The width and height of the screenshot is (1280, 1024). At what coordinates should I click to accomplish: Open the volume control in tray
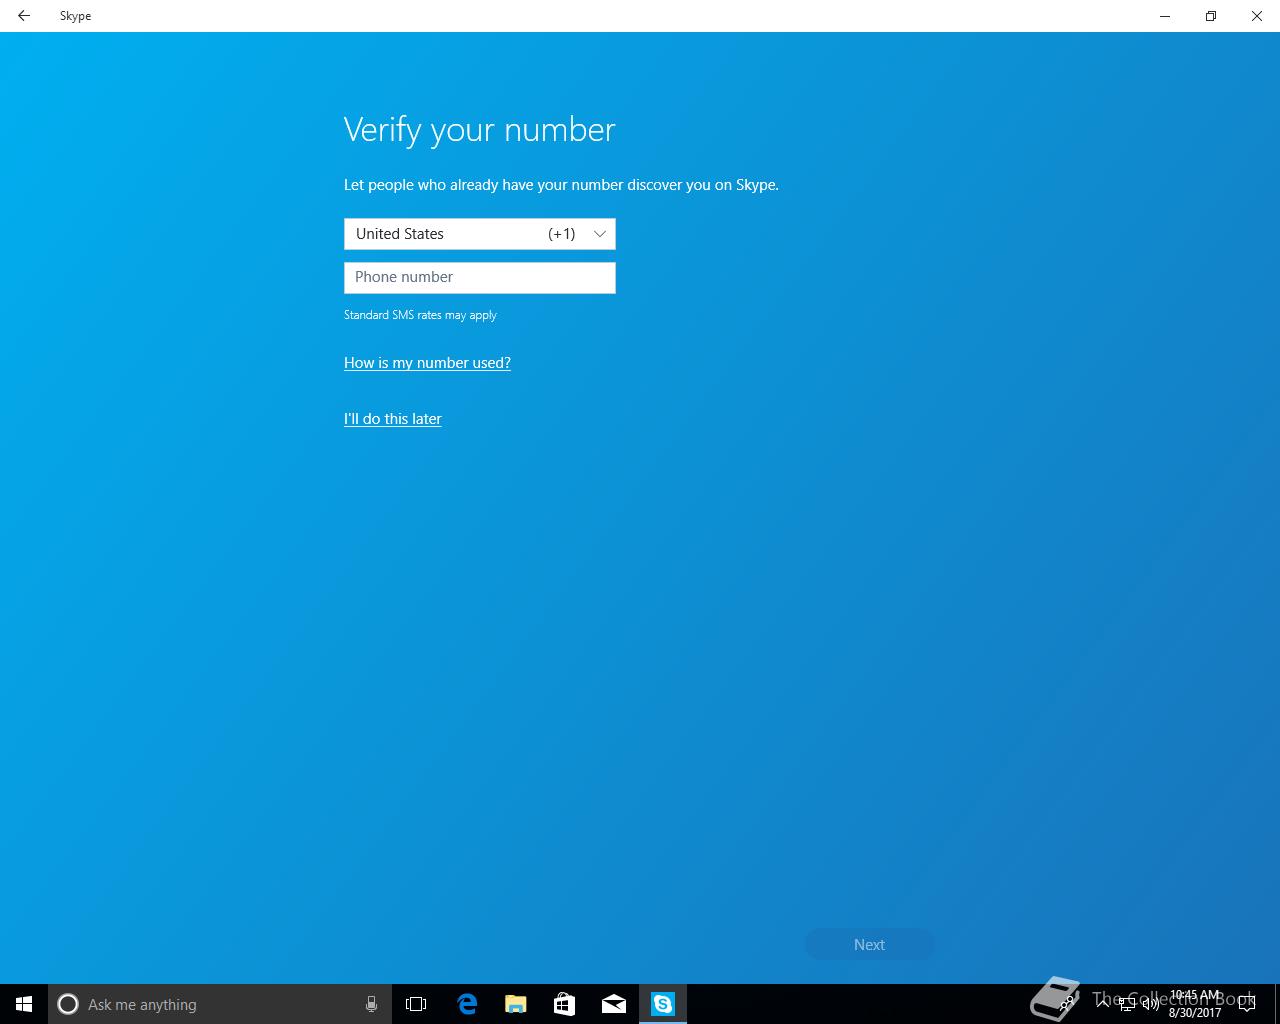tap(1150, 1004)
